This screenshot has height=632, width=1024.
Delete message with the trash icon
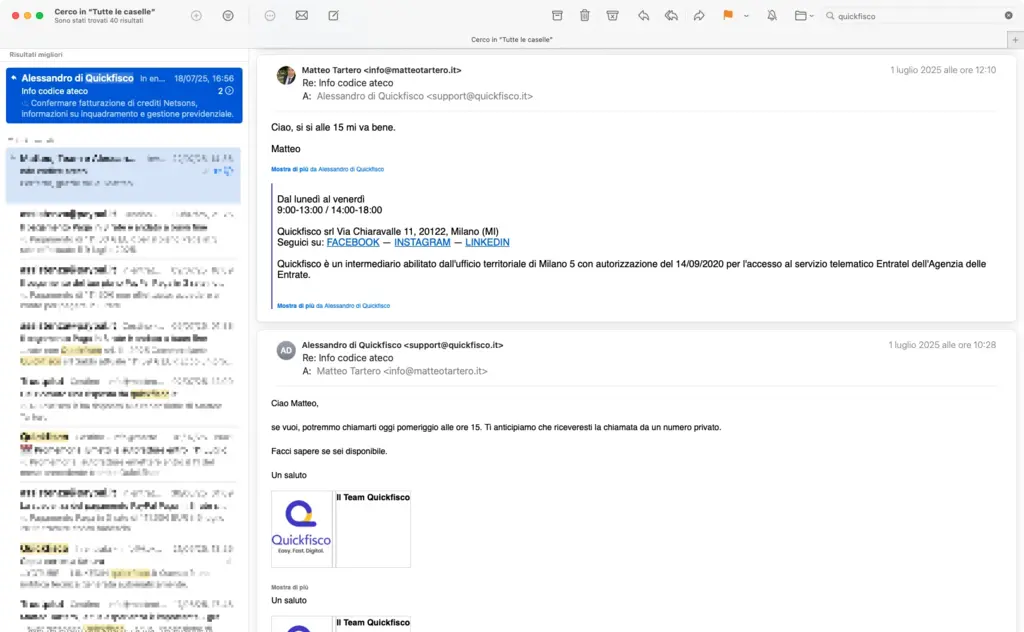(x=585, y=16)
